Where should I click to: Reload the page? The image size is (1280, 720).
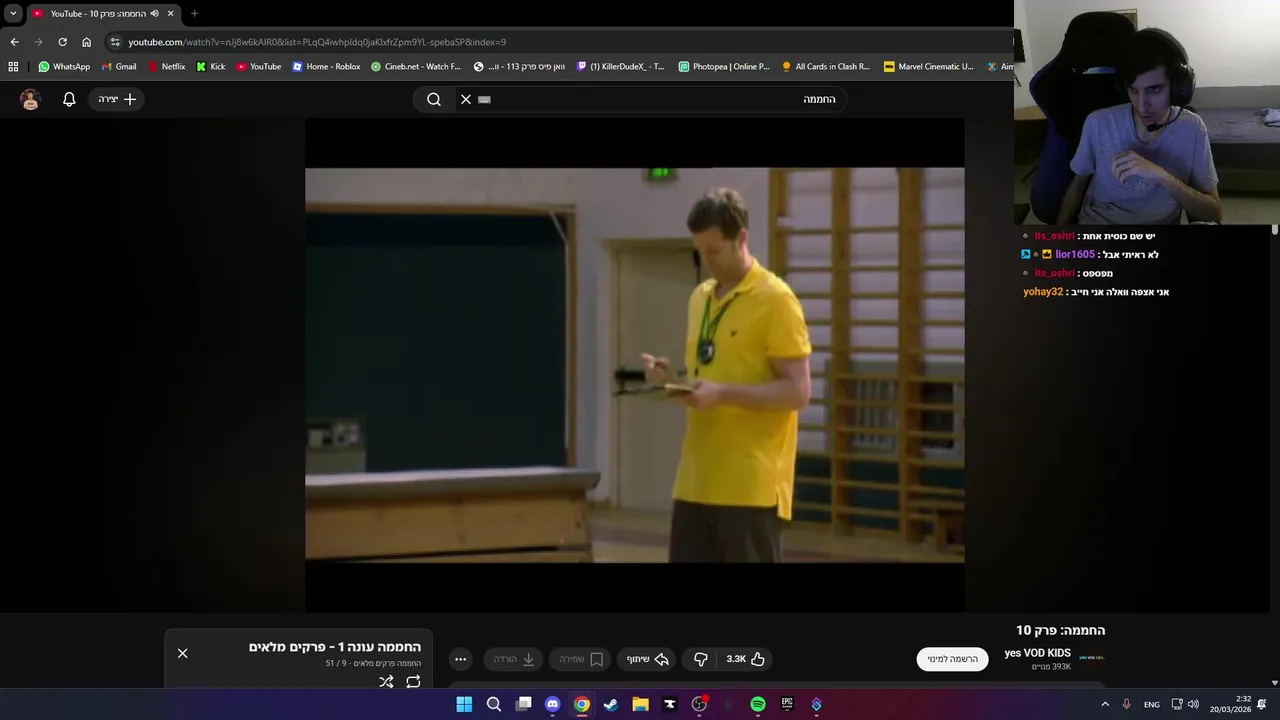[x=62, y=42]
